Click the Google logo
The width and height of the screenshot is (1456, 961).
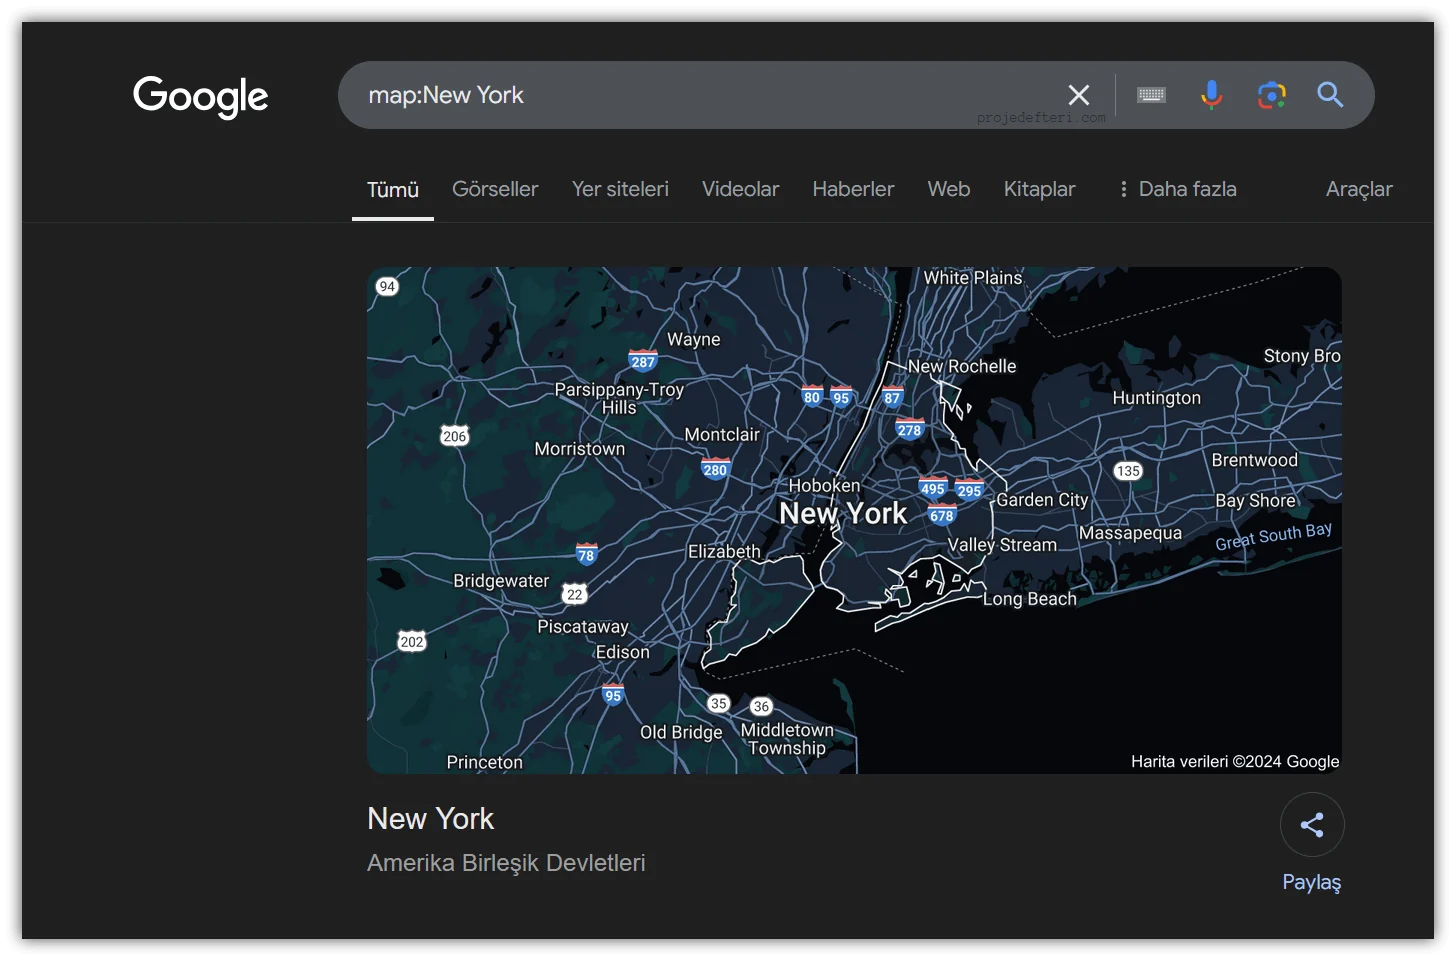[x=200, y=96]
